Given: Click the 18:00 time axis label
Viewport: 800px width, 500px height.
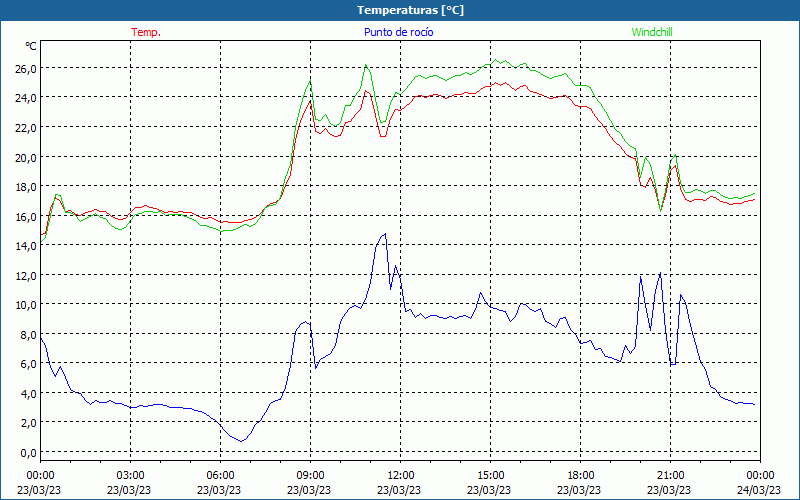Looking at the screenshot, I should 581,476.
